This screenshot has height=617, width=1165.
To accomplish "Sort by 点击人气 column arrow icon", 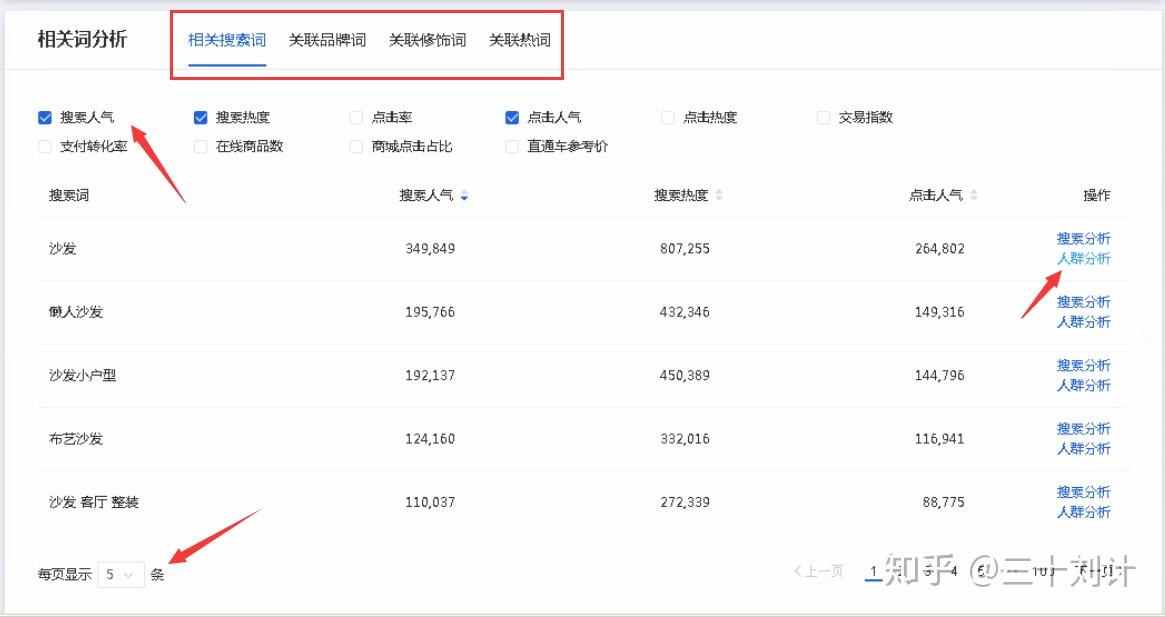I will [x=973, y=196].
